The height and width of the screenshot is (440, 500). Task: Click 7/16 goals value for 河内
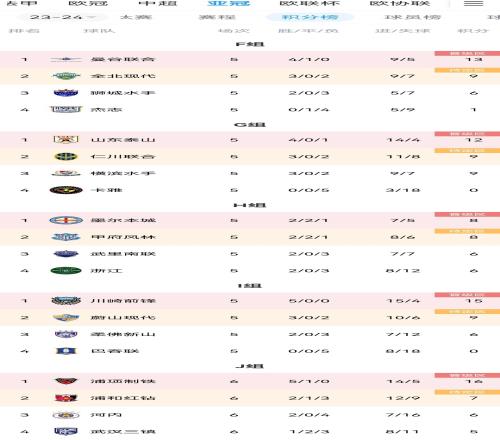click(x=403, y=415)
